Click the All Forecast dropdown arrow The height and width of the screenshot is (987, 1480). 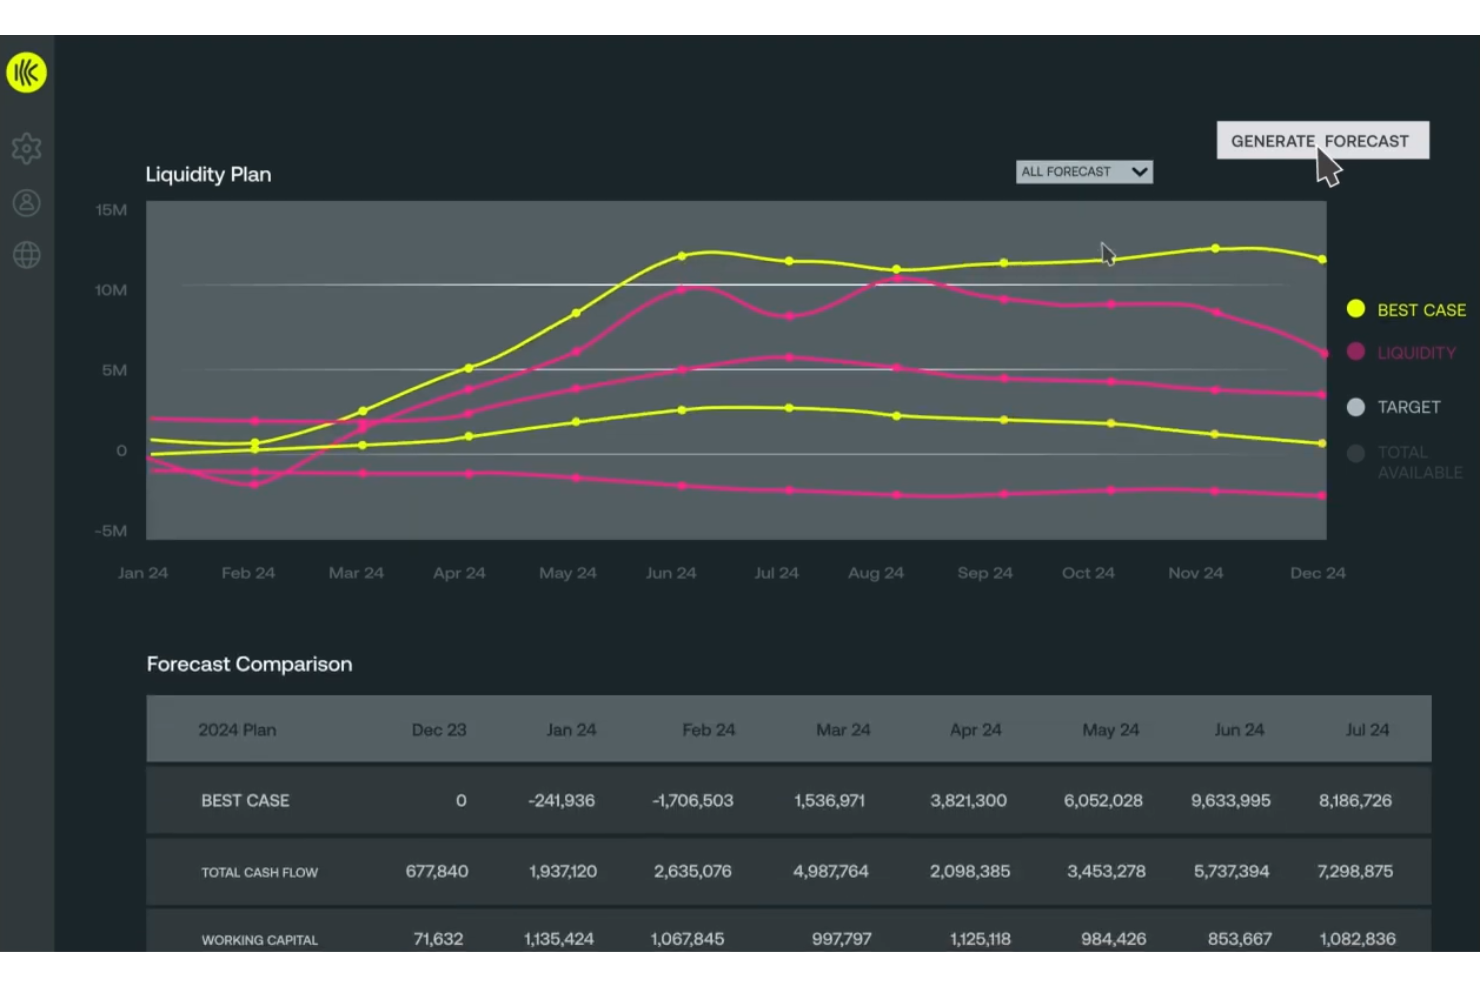click(1139, 172)
